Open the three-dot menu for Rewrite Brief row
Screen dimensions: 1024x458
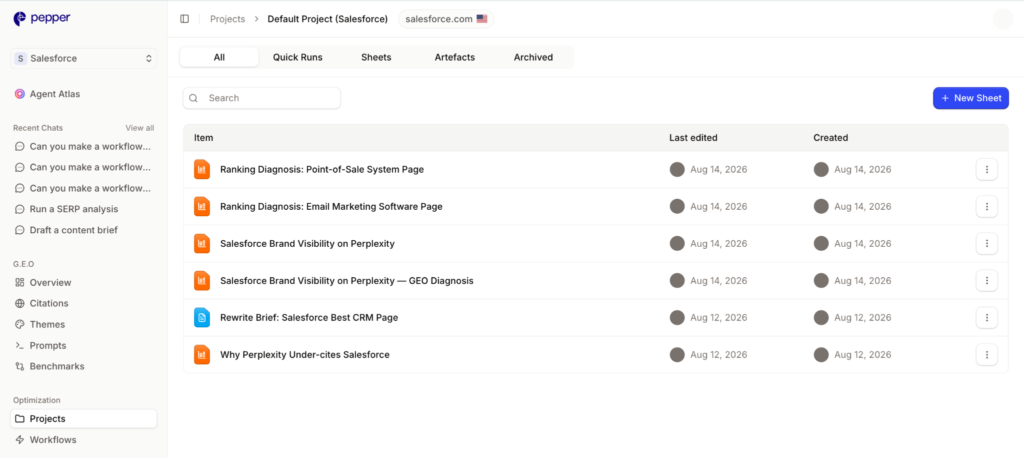[x=987, y=318]
